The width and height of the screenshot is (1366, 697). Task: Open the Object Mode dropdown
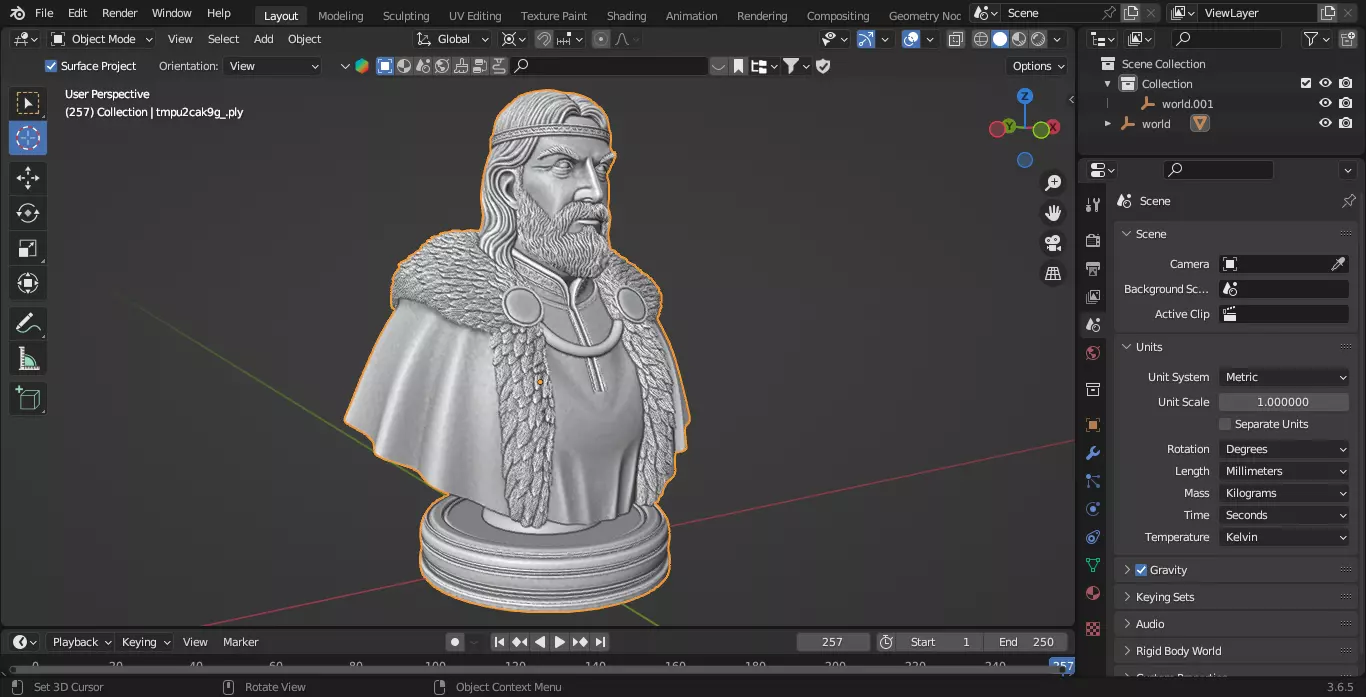coord(102,39)
